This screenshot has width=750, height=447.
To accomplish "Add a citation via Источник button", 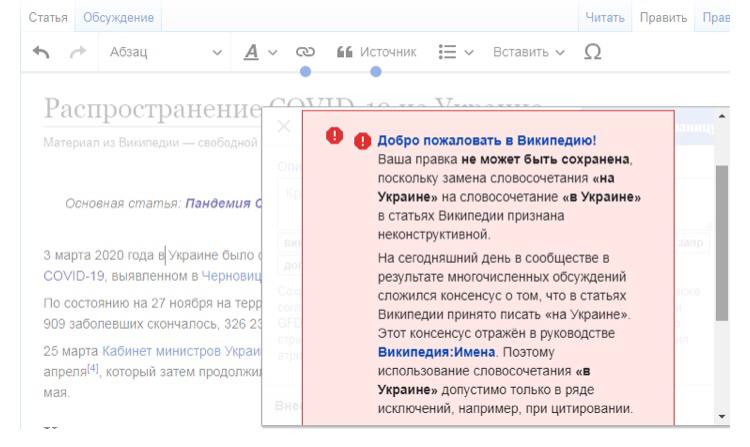I will pyautogui.click(x=376, y=52).
